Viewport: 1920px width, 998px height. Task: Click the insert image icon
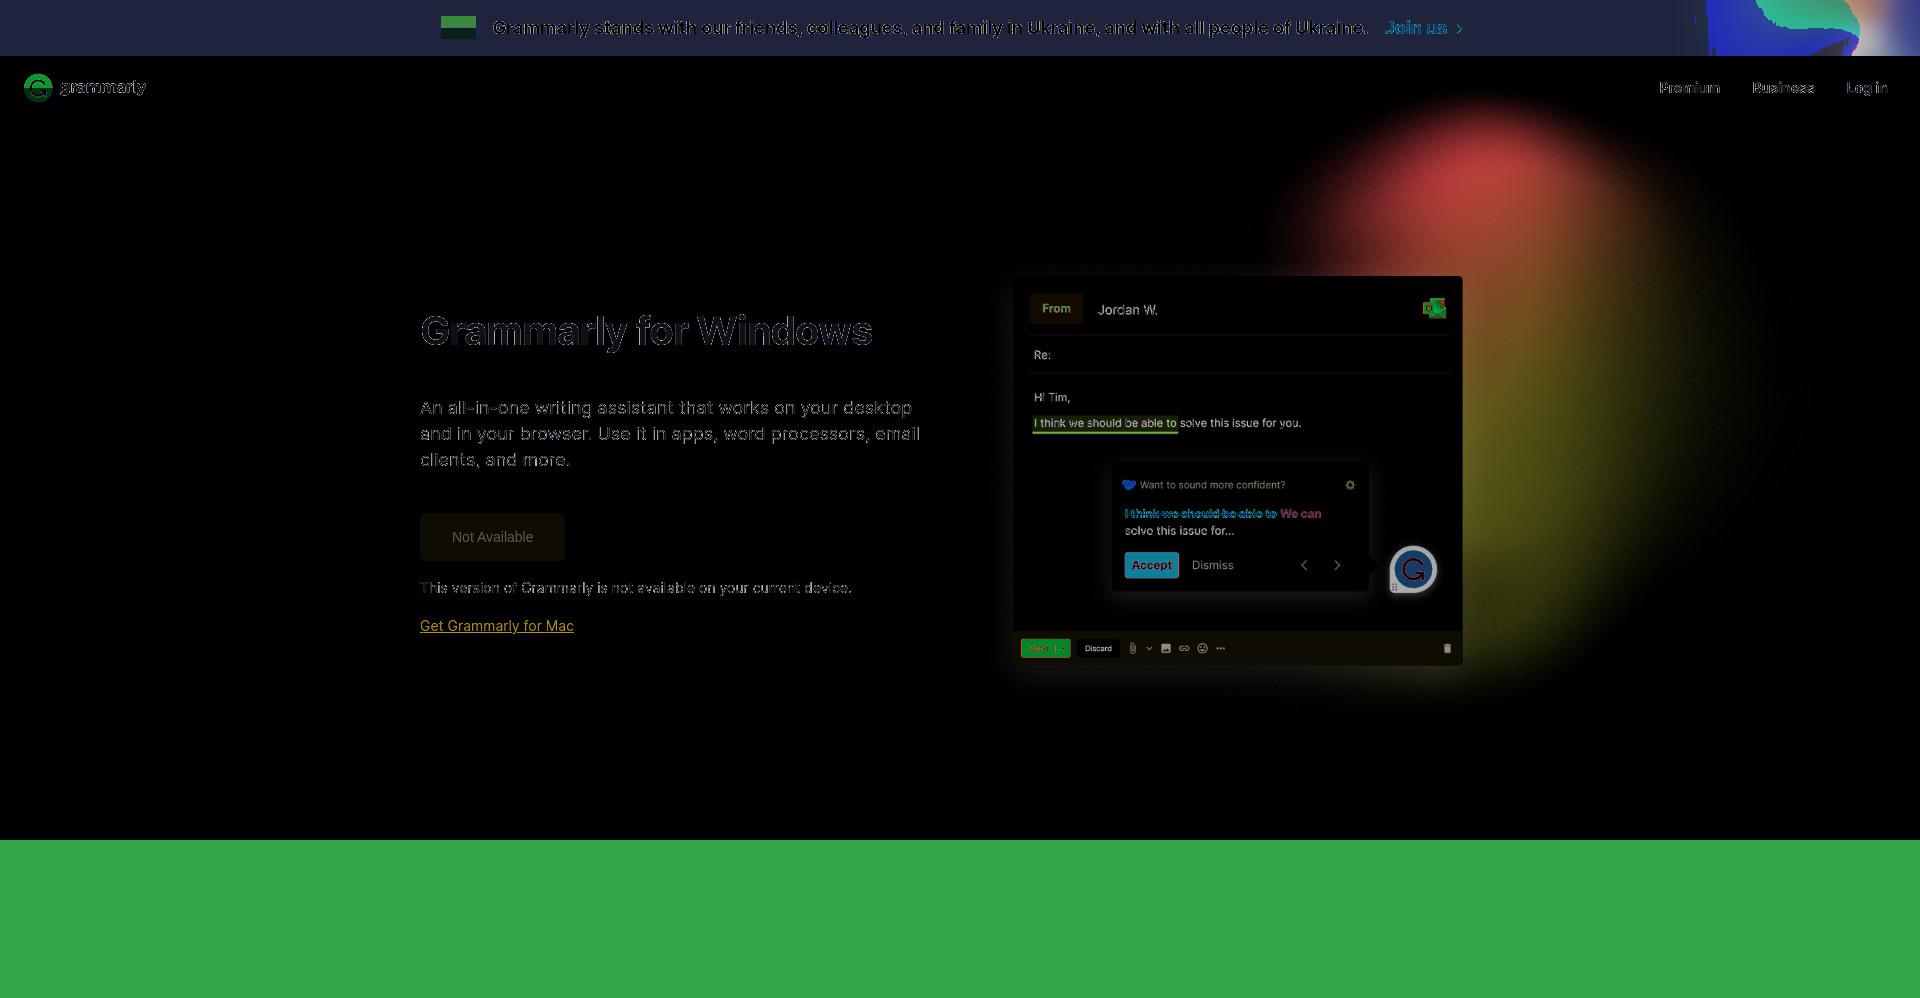point(1166,648)
